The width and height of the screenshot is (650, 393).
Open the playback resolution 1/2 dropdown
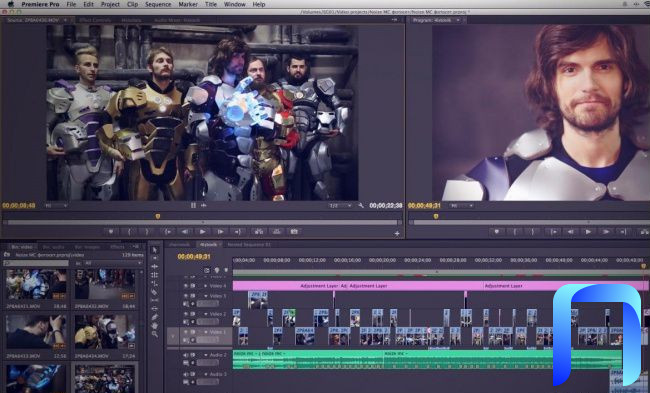coord(340,206)
